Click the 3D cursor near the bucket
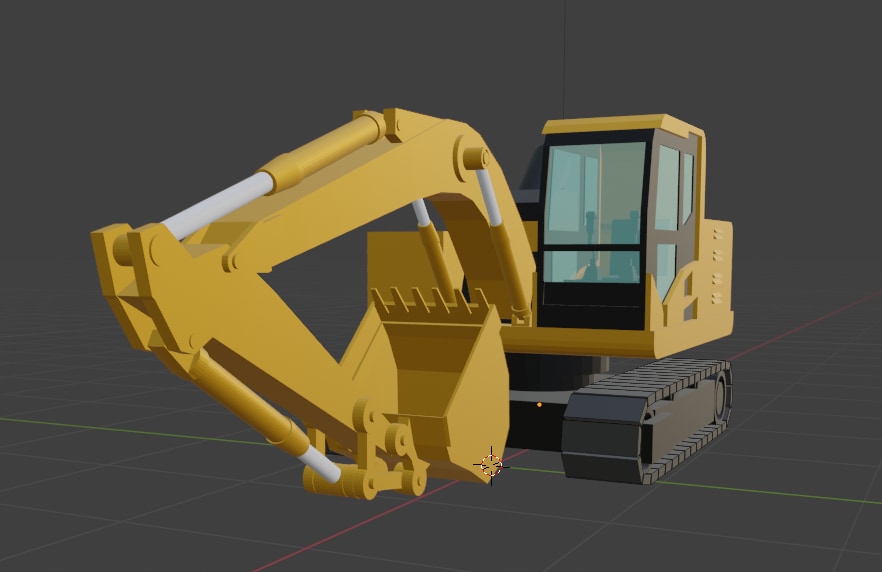Screen dimensions: 882x572 492,466
